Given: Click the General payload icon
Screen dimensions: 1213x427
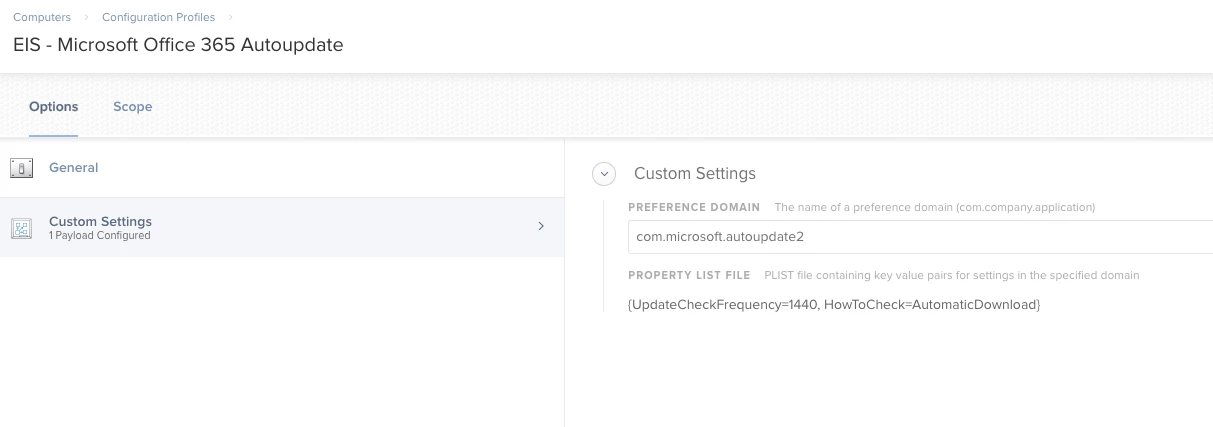Looking at the screenshot, I should click(21, 168).
